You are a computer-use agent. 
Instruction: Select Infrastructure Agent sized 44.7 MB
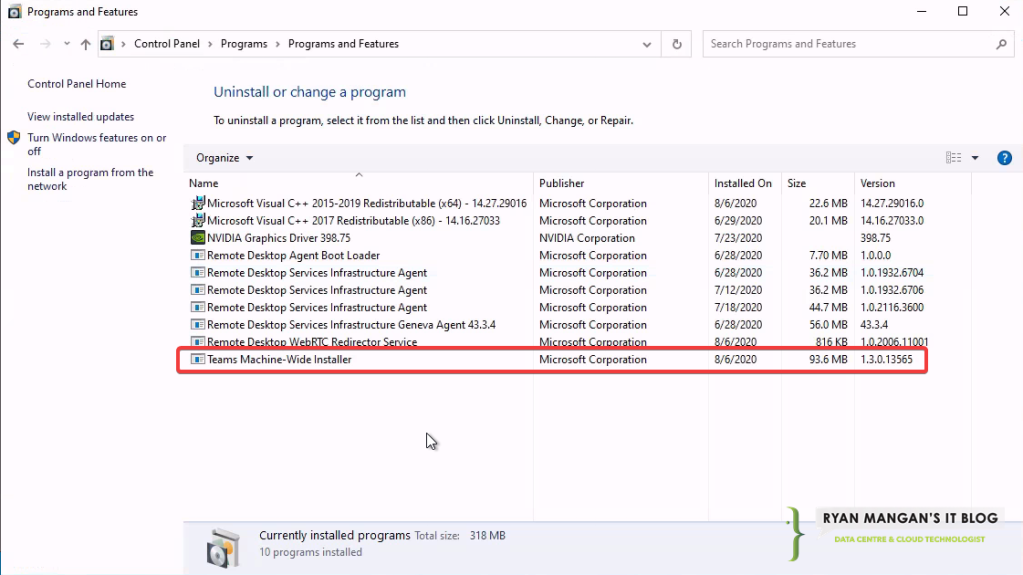[x=557, y=307]
